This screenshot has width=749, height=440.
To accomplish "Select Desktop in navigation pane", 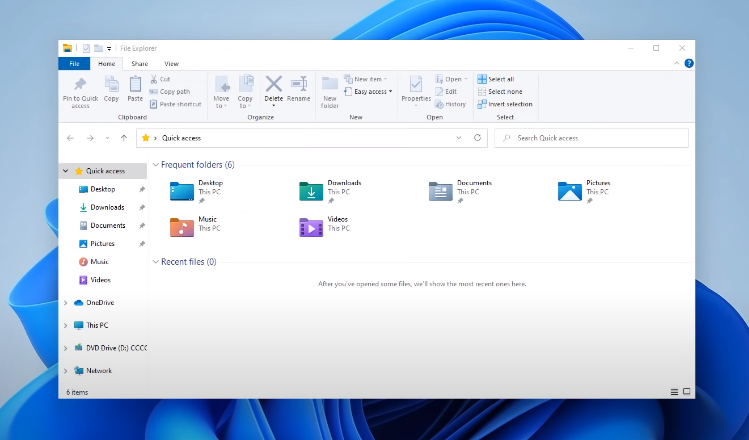I will tap(103, 189).
